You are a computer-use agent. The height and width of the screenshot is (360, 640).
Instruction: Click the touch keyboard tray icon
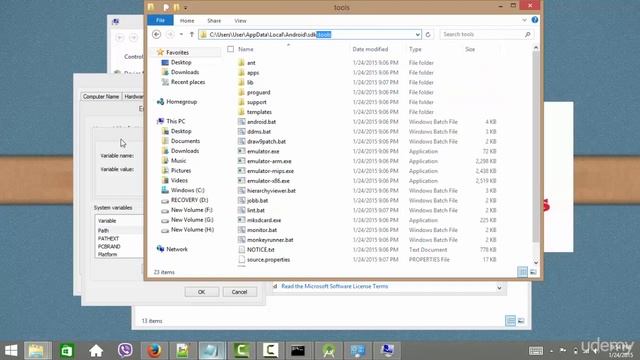tap(536, 351)
